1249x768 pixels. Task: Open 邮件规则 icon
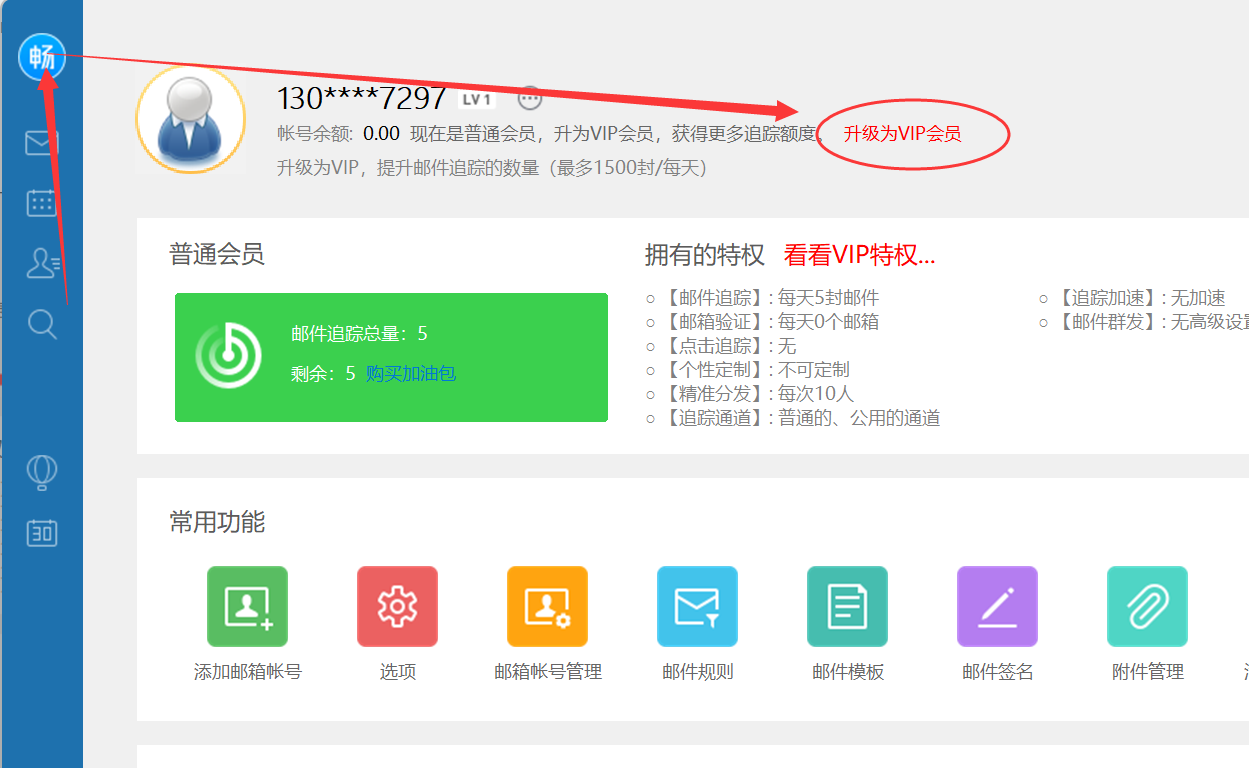point(697,606)
